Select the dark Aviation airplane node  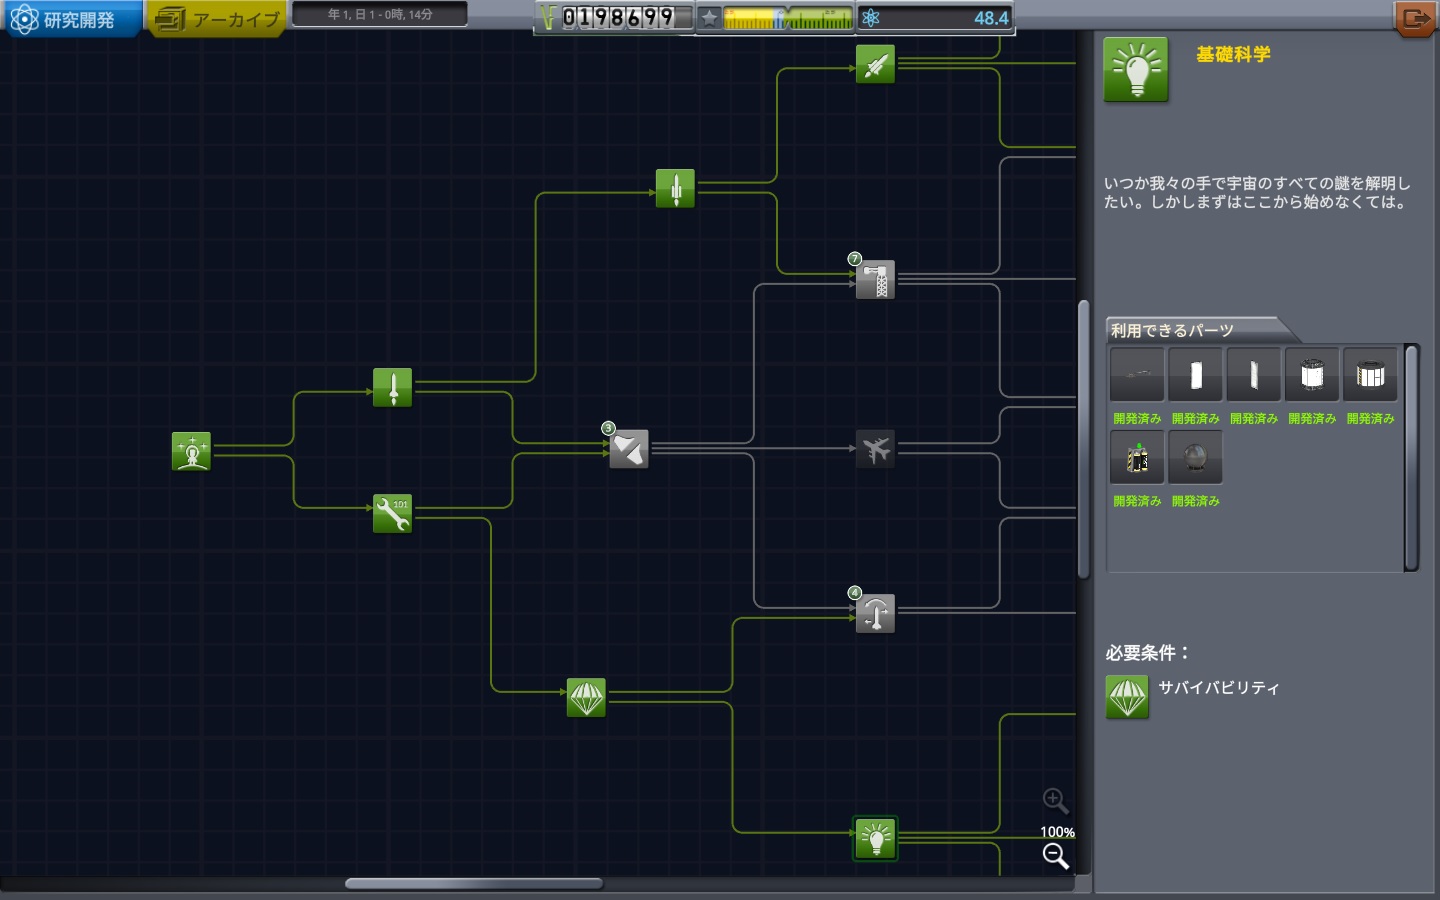875,449
